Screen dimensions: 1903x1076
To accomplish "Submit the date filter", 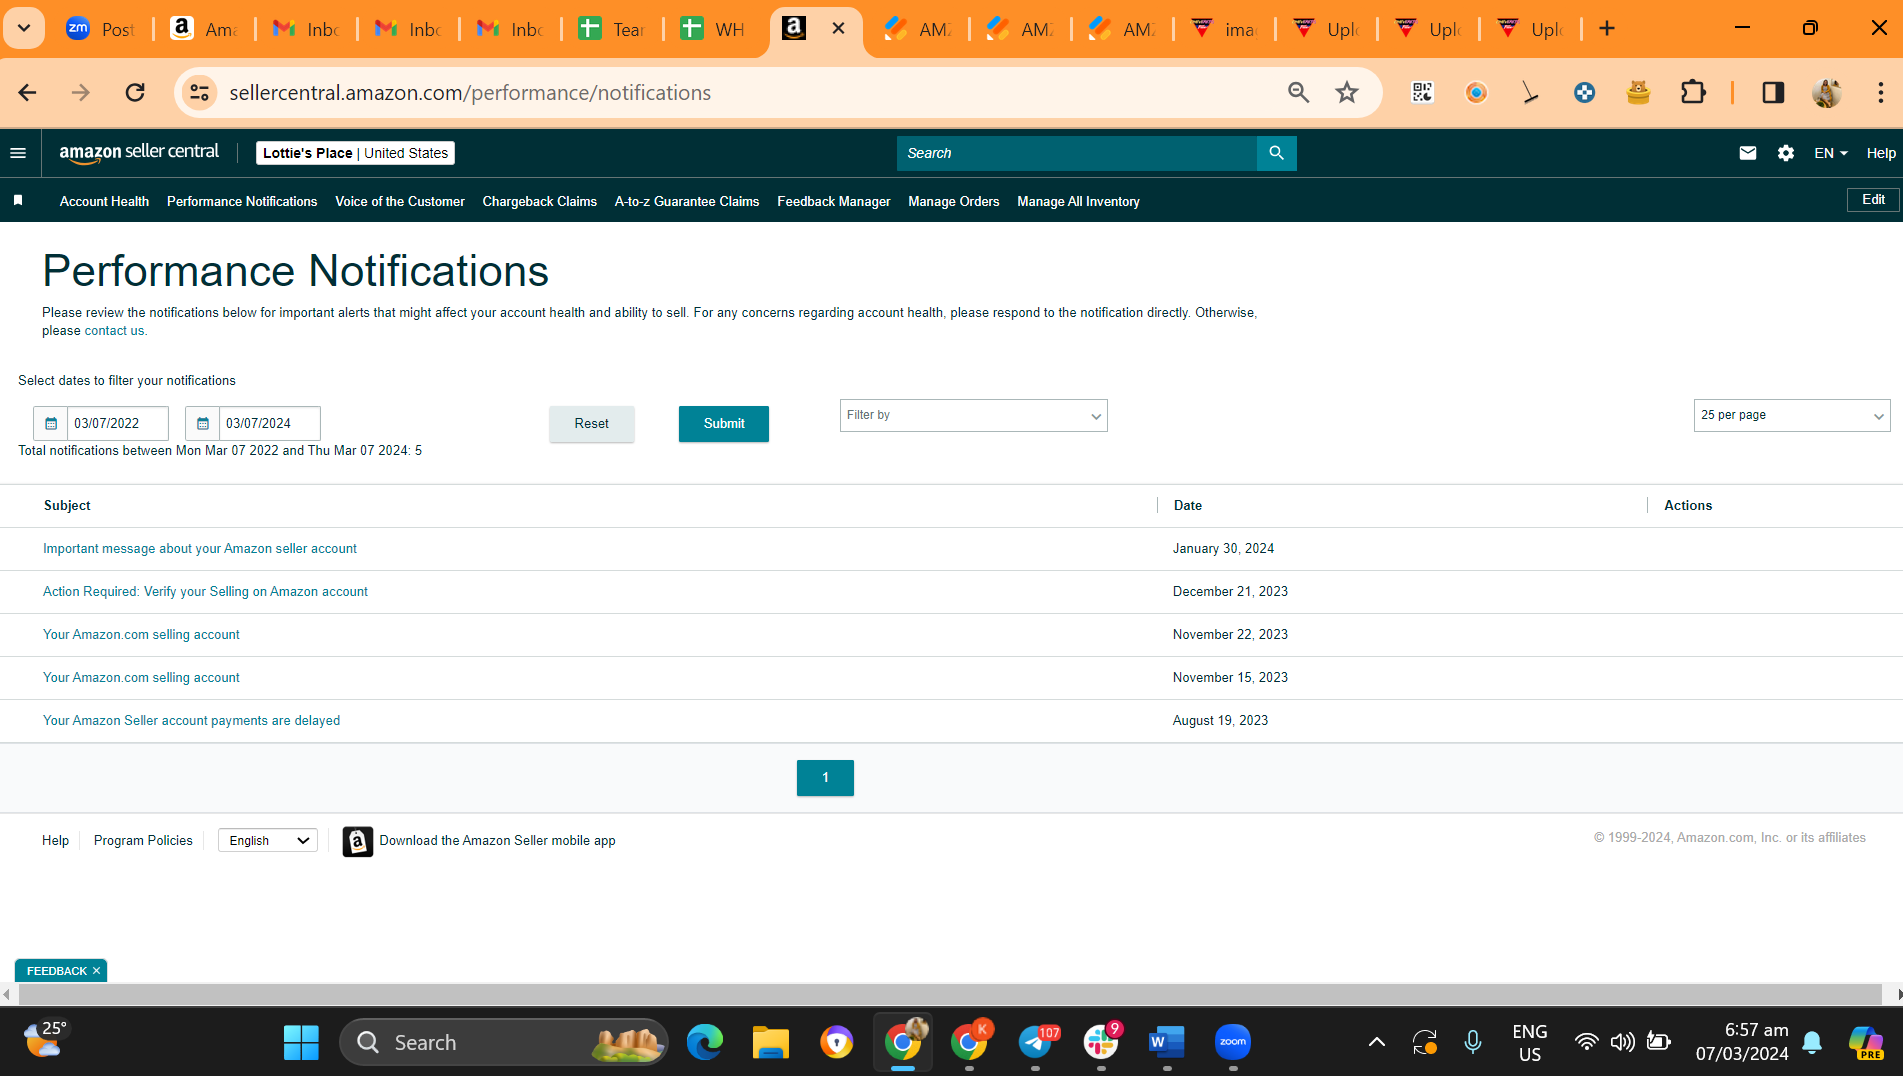I will (x=724, y=424).
